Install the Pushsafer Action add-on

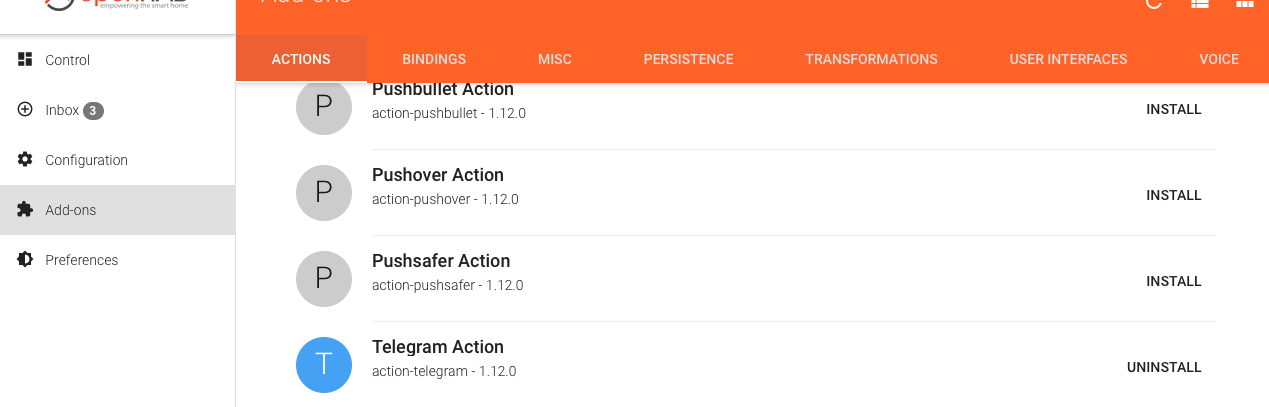coord(1173,281)
